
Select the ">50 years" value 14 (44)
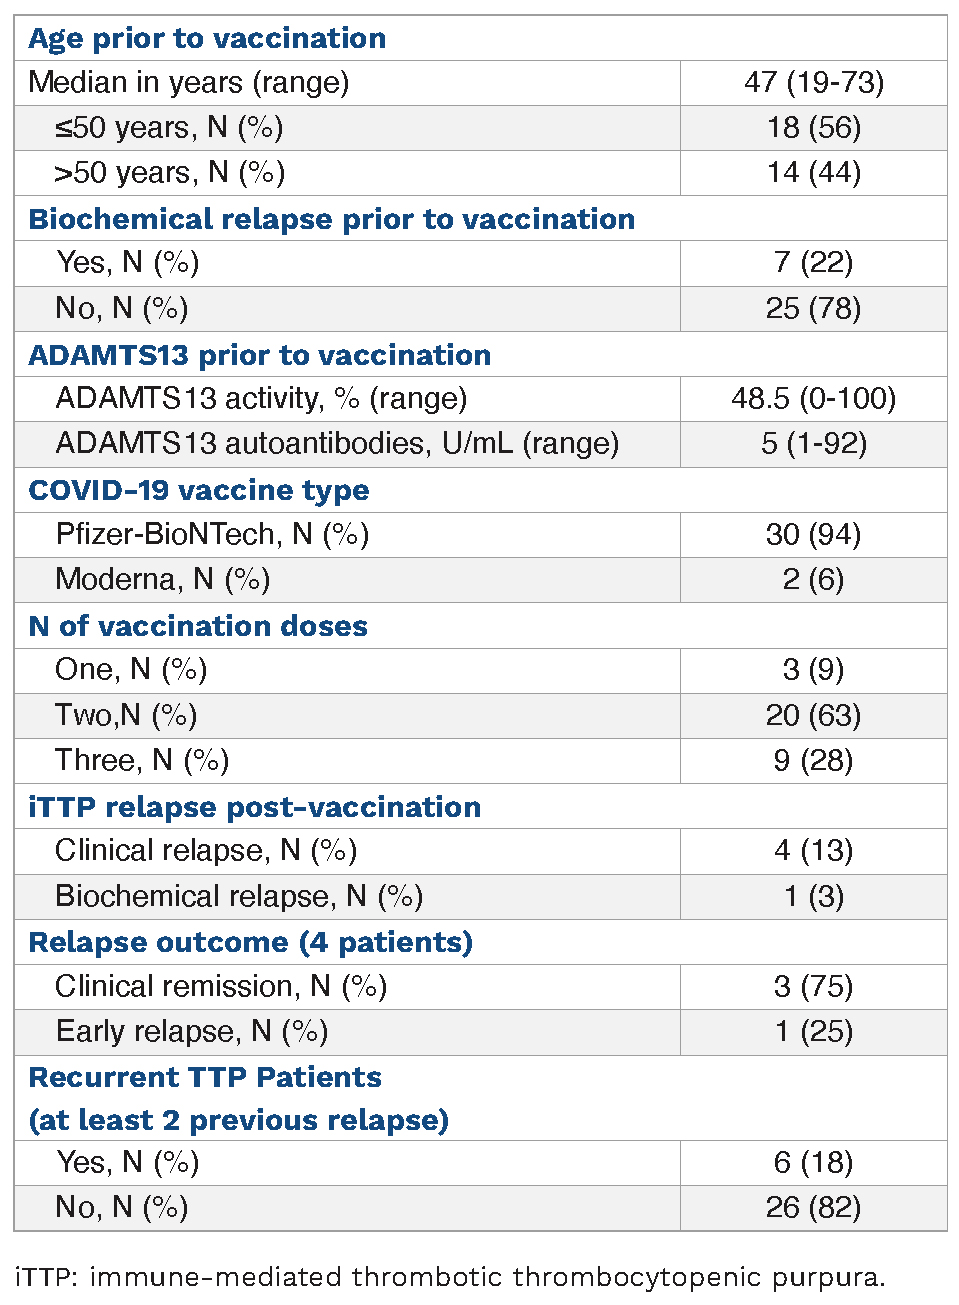[813, 173]
